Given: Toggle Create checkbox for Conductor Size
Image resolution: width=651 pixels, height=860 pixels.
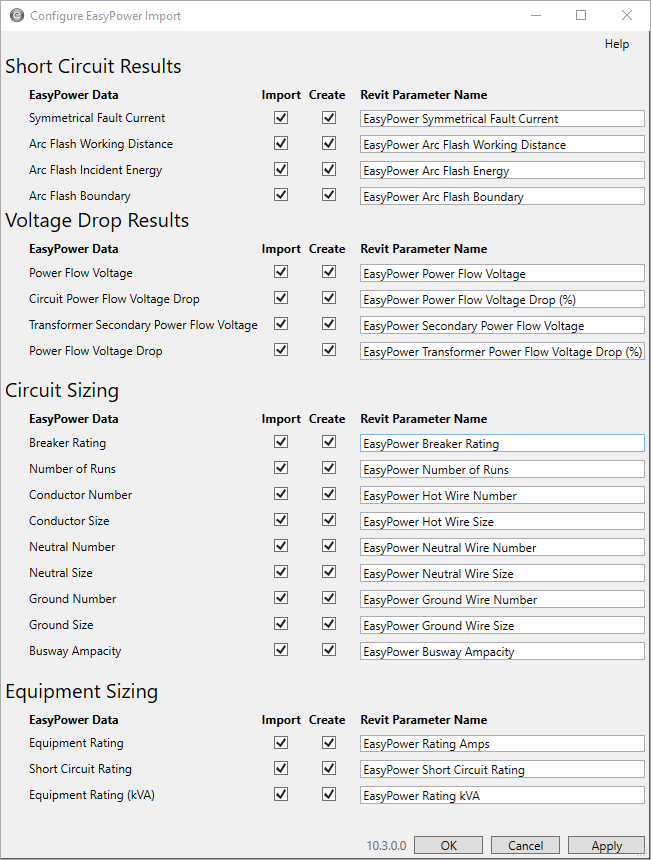Looking at the screenshot, I should (328, 520).
